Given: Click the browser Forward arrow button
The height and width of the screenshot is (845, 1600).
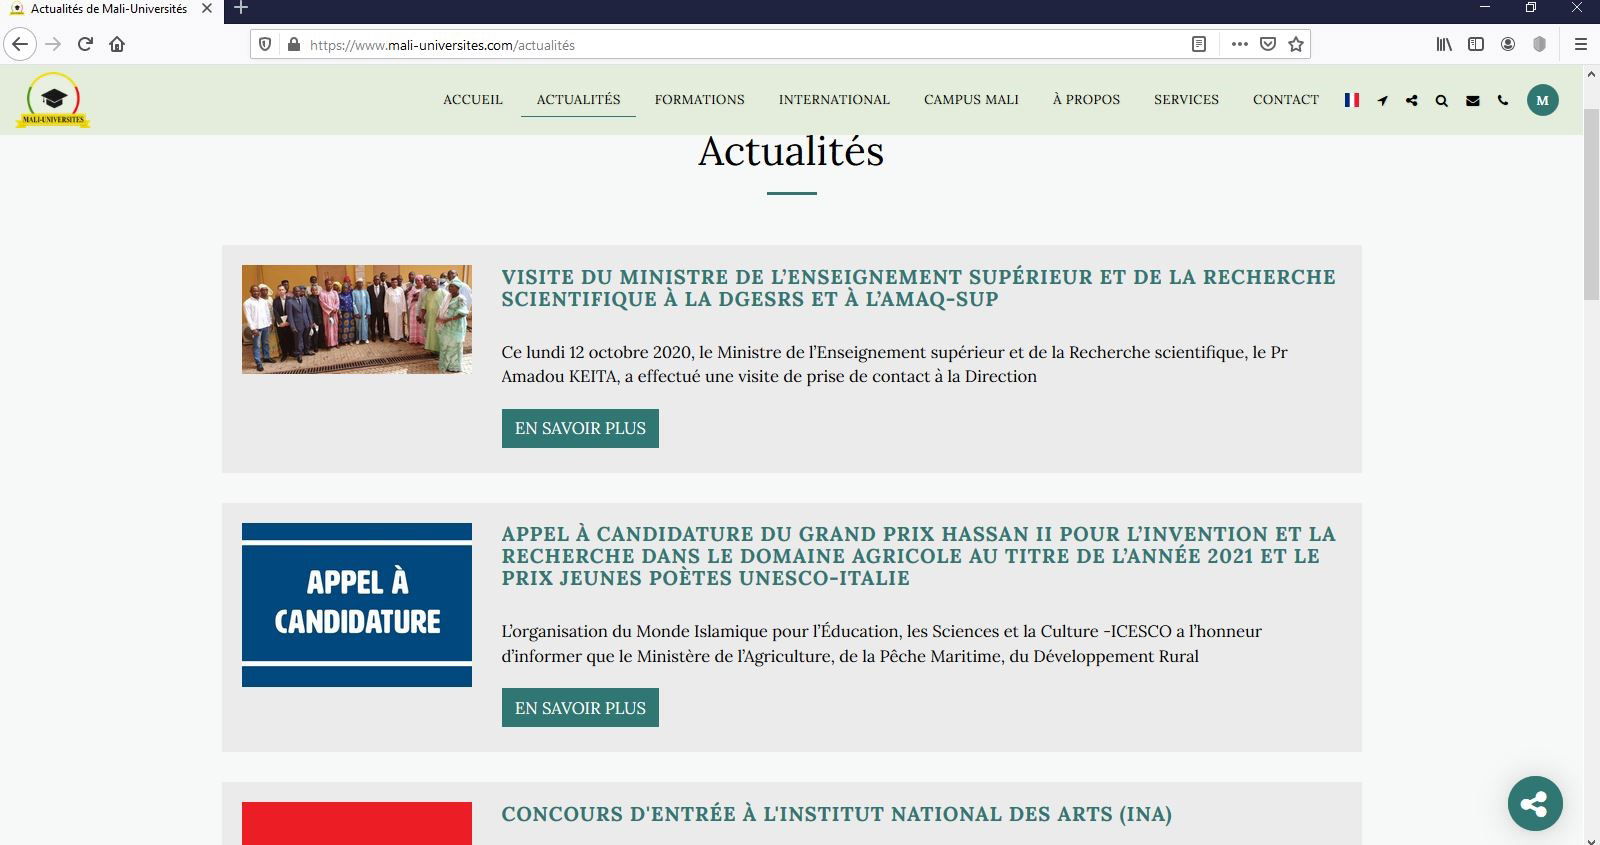Looking at the screenshot, I should pos(54,44).
